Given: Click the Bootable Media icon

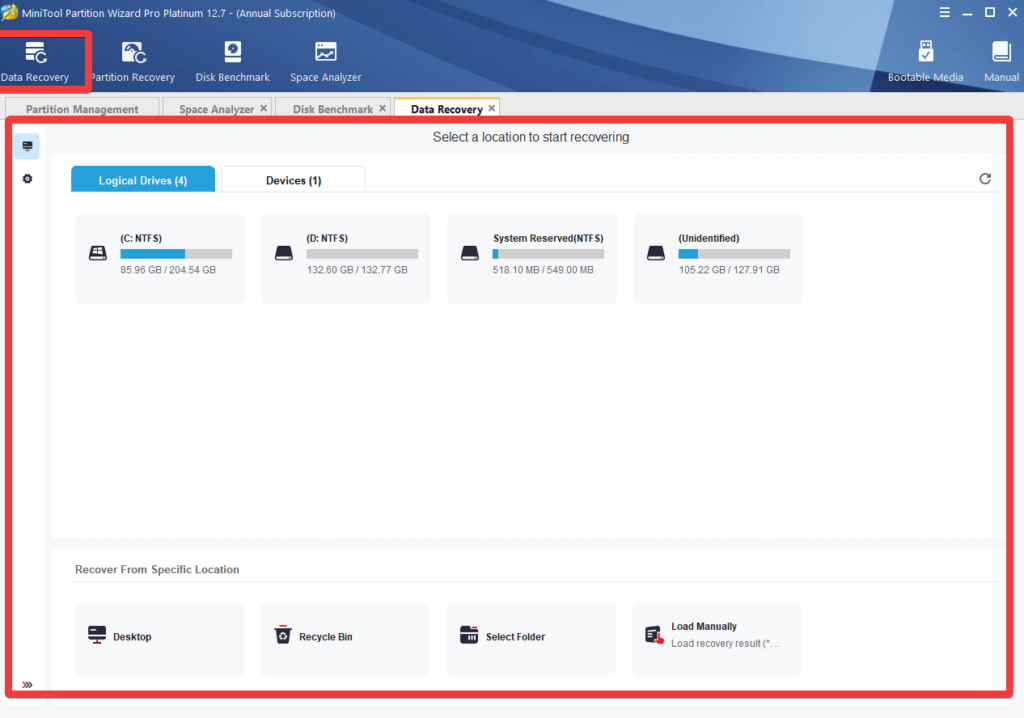Looking at the screenshot, I should coord(925,62).
